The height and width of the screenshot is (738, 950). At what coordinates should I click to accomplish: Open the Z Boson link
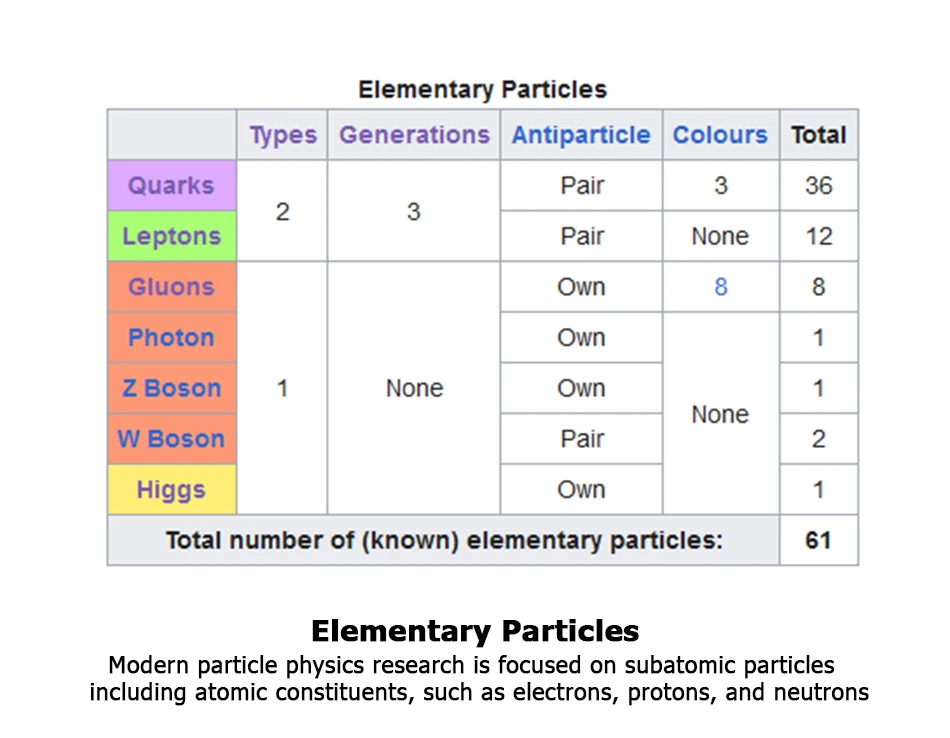(171, 388)
